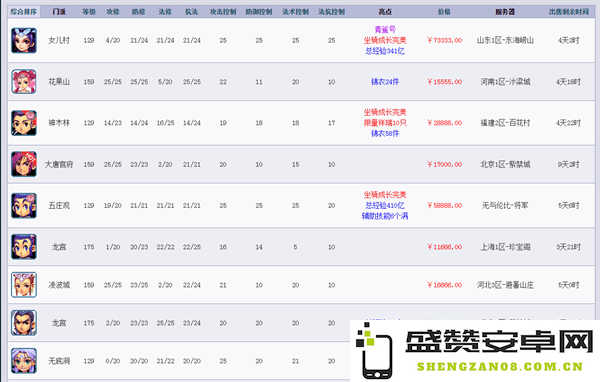
Task: Click 辅助技能6个满 highlight
Action: coord(385,216)
